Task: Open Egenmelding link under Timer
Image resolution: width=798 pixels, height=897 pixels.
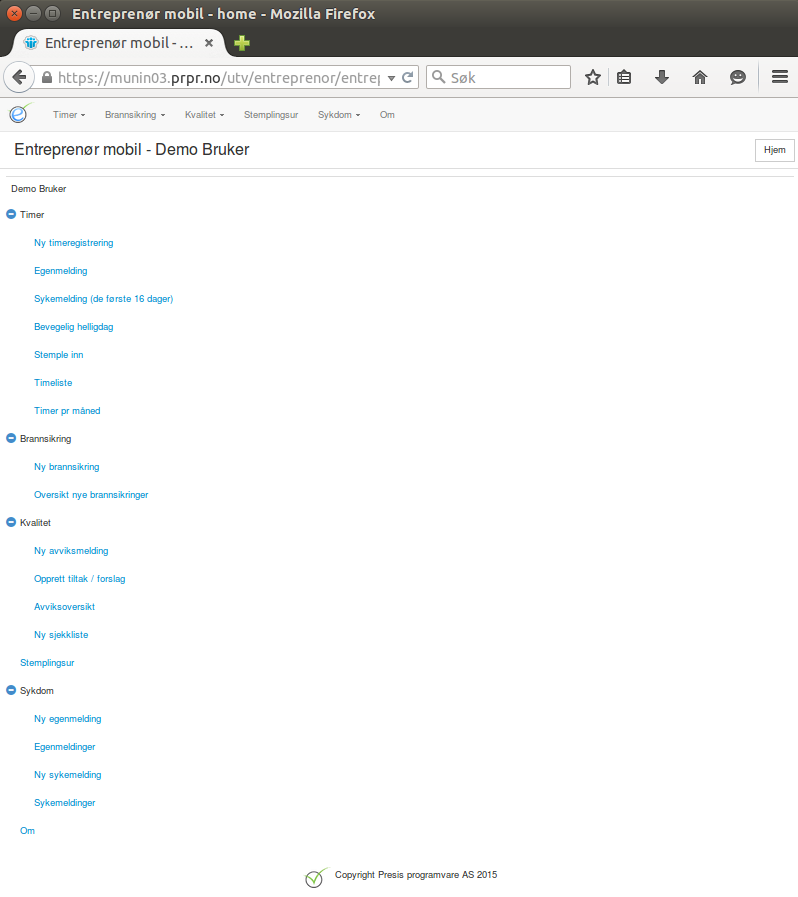Action: (61, 271)
